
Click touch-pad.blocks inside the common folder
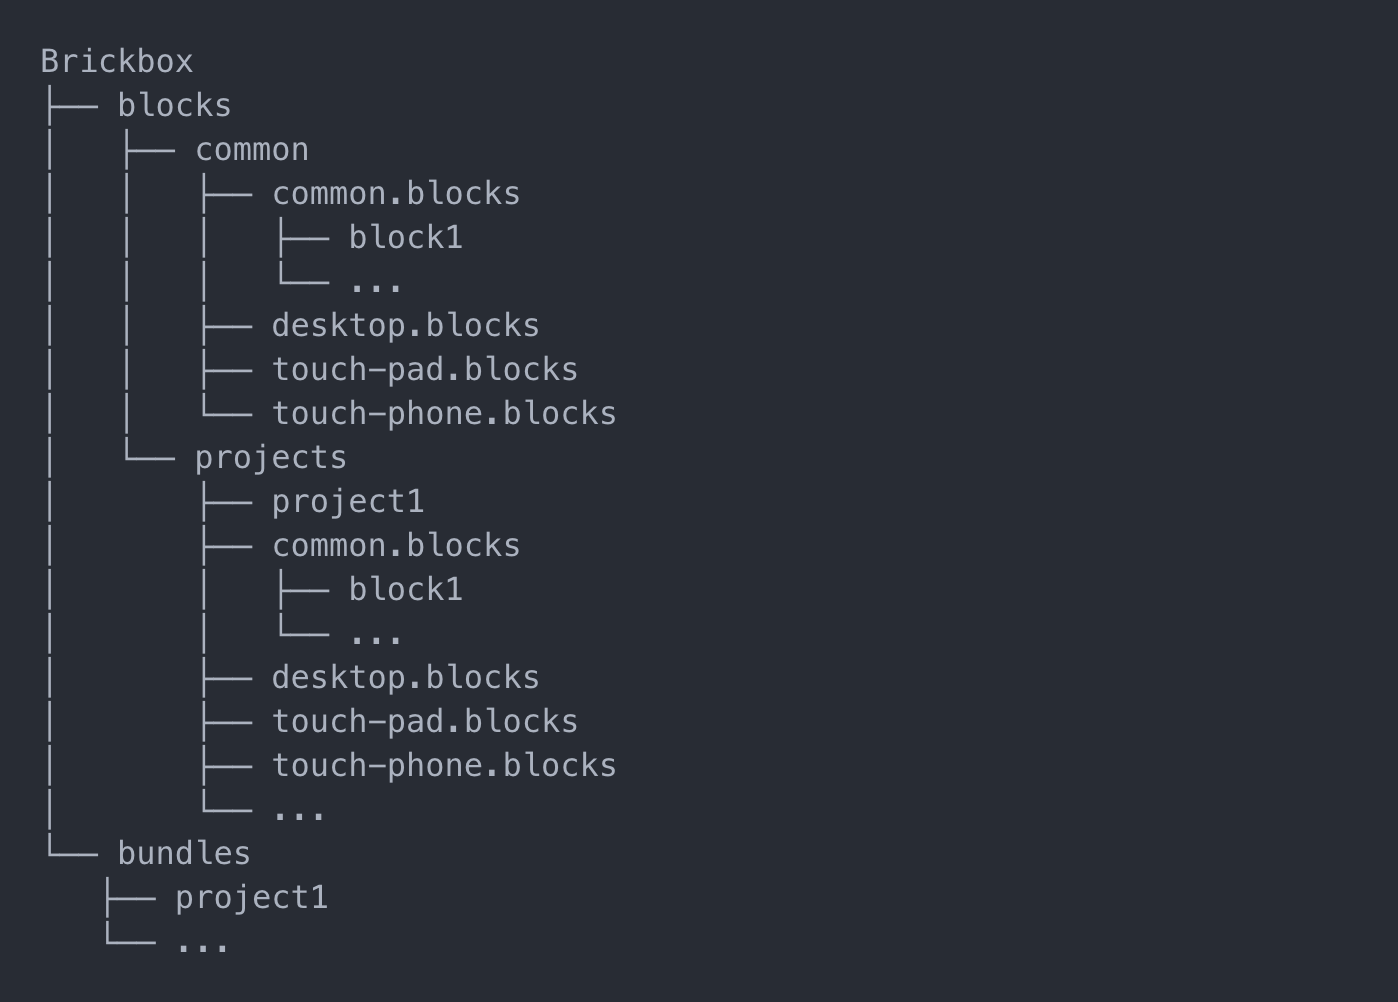click(x=424, y=370)
